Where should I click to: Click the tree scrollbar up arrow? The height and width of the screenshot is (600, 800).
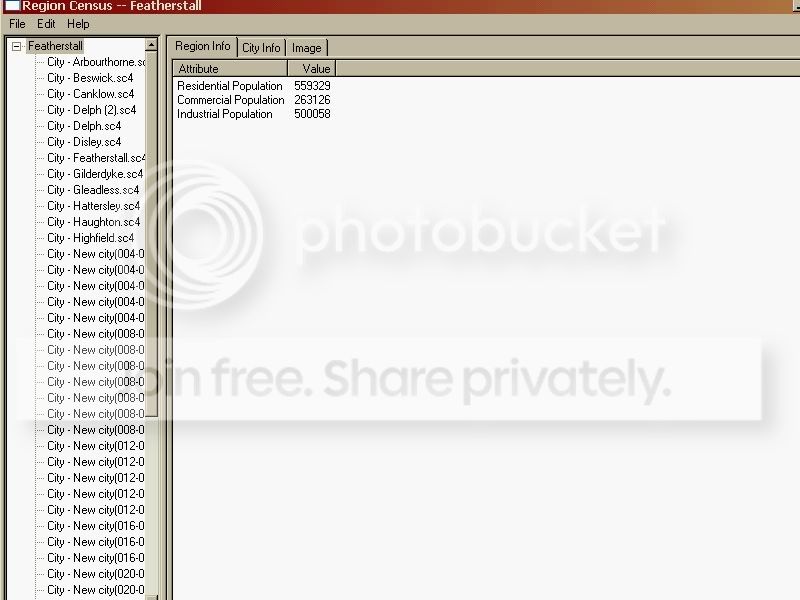pos(152,45)
